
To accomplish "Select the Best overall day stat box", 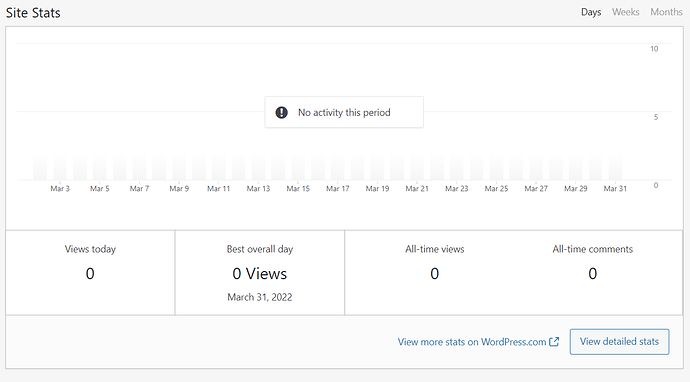I will 260,272.
